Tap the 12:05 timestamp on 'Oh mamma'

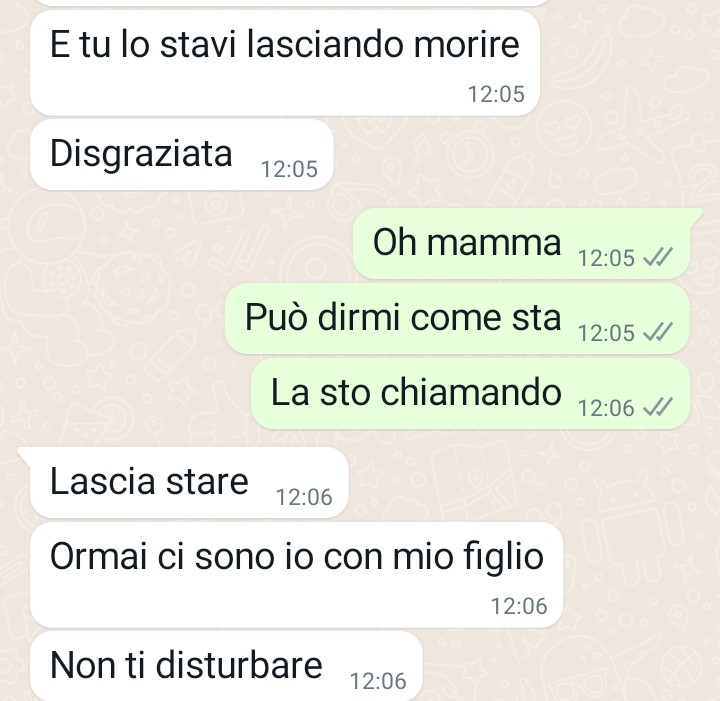pyautogui.click(x=606, y=258)
